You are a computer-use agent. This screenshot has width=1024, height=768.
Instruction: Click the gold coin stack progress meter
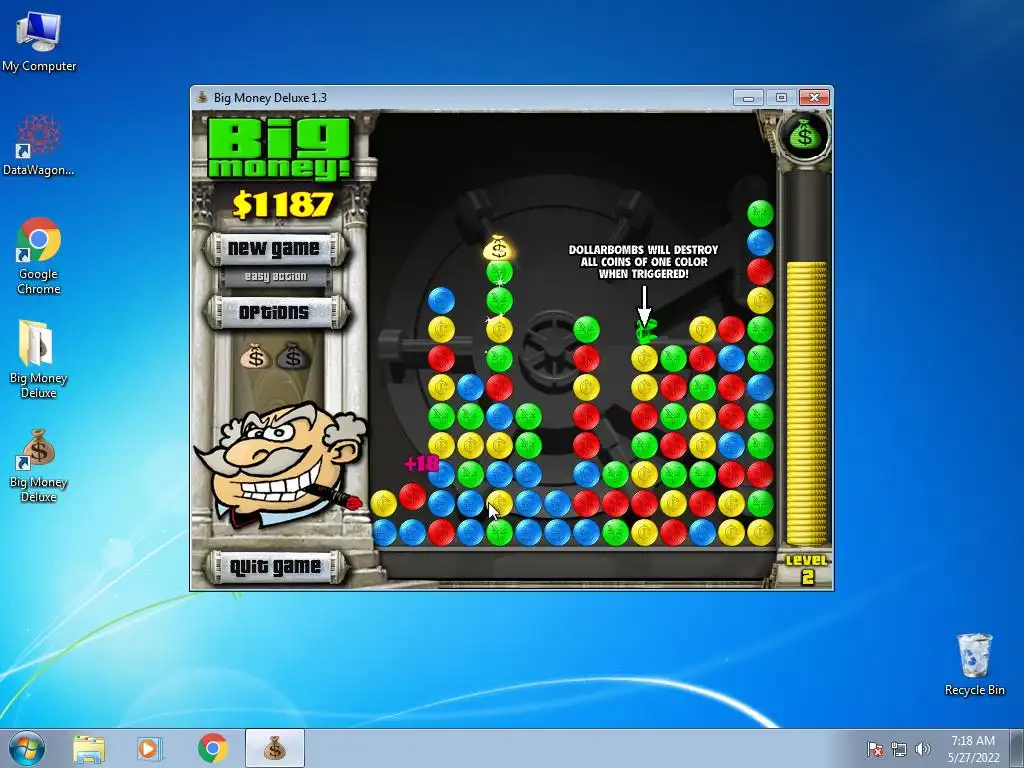click(805, 402)
